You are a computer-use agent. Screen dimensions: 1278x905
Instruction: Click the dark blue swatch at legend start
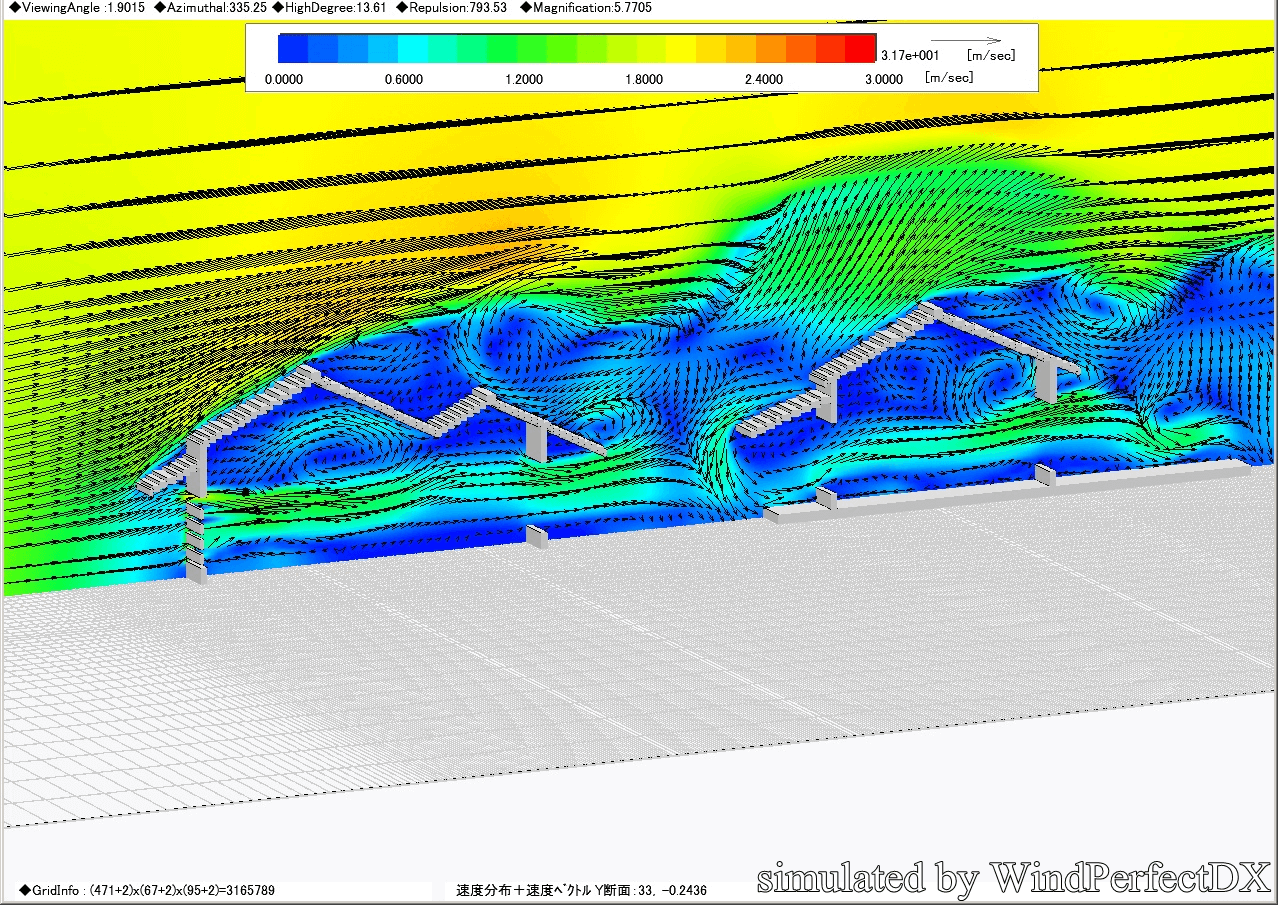[x=293, y=48]
